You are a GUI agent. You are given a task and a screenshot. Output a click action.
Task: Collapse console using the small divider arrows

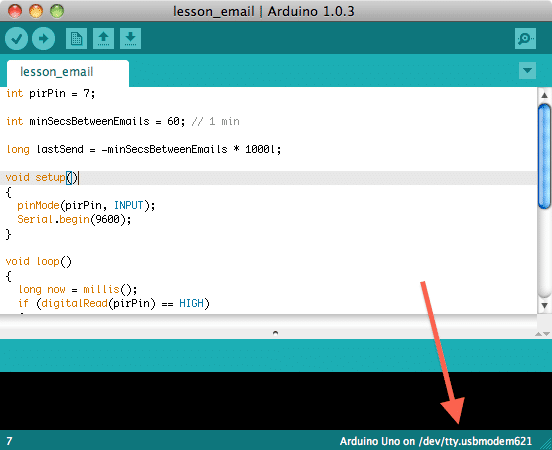point(542,334)
